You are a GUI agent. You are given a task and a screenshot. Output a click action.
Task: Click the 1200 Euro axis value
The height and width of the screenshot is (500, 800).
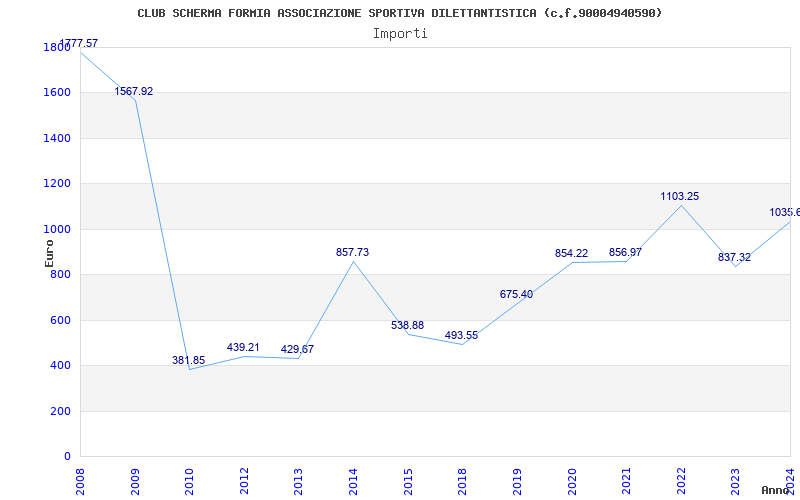point(57,184)
